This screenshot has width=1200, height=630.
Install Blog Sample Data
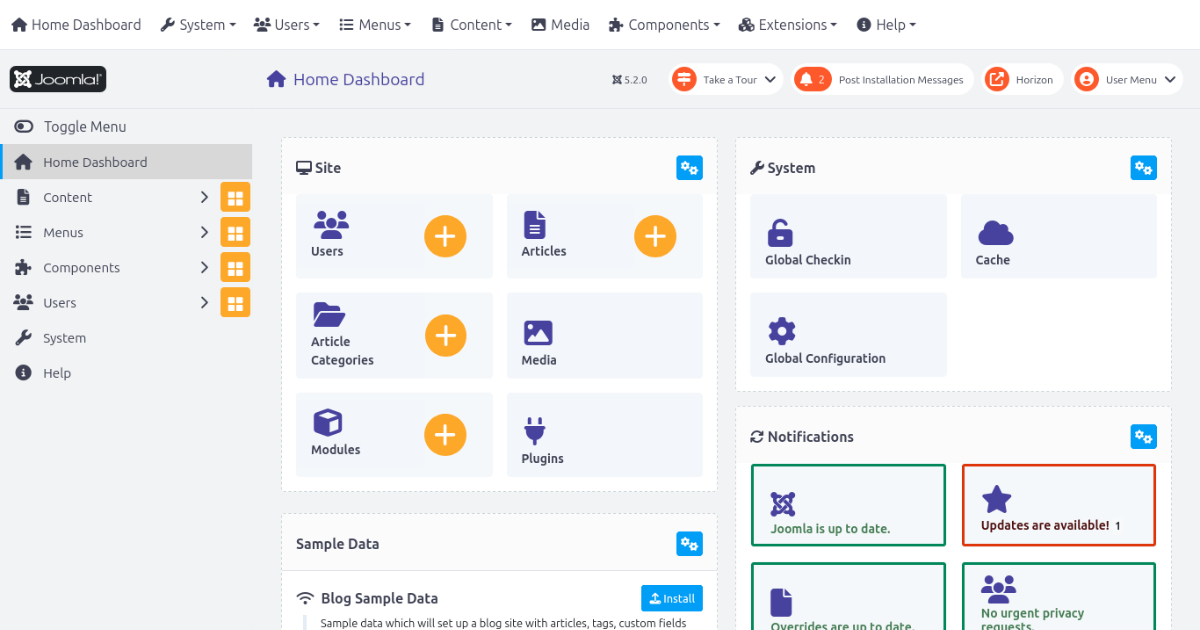click(x=671, y=598)
